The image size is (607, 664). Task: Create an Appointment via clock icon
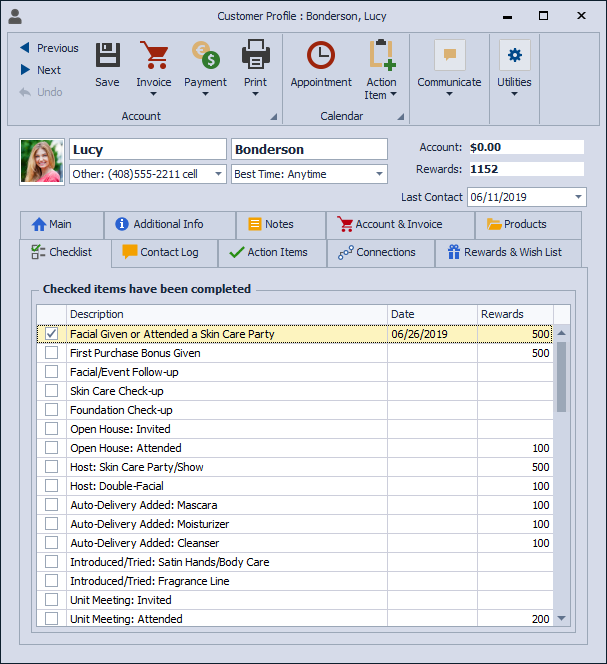coord(321,55)
